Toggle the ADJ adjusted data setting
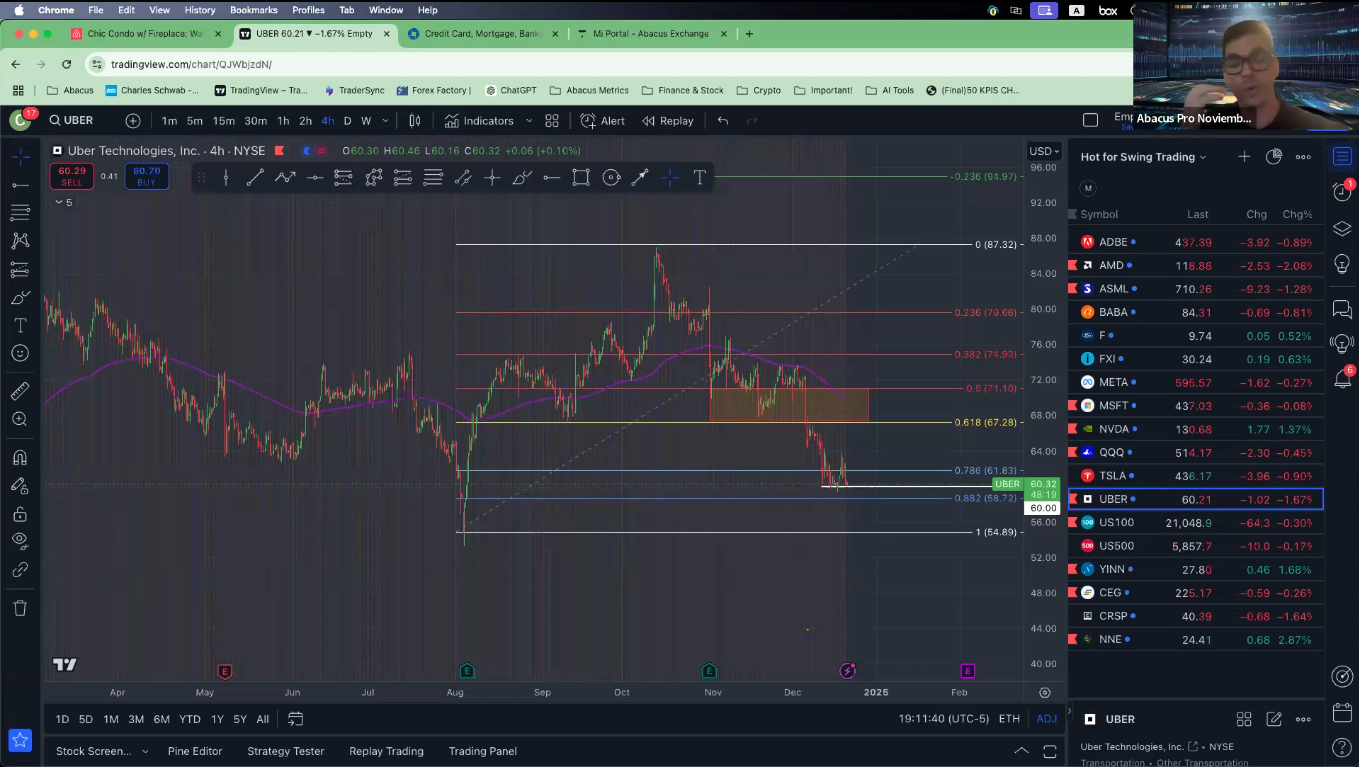1359x767 pixels. tap(1046, 719)
